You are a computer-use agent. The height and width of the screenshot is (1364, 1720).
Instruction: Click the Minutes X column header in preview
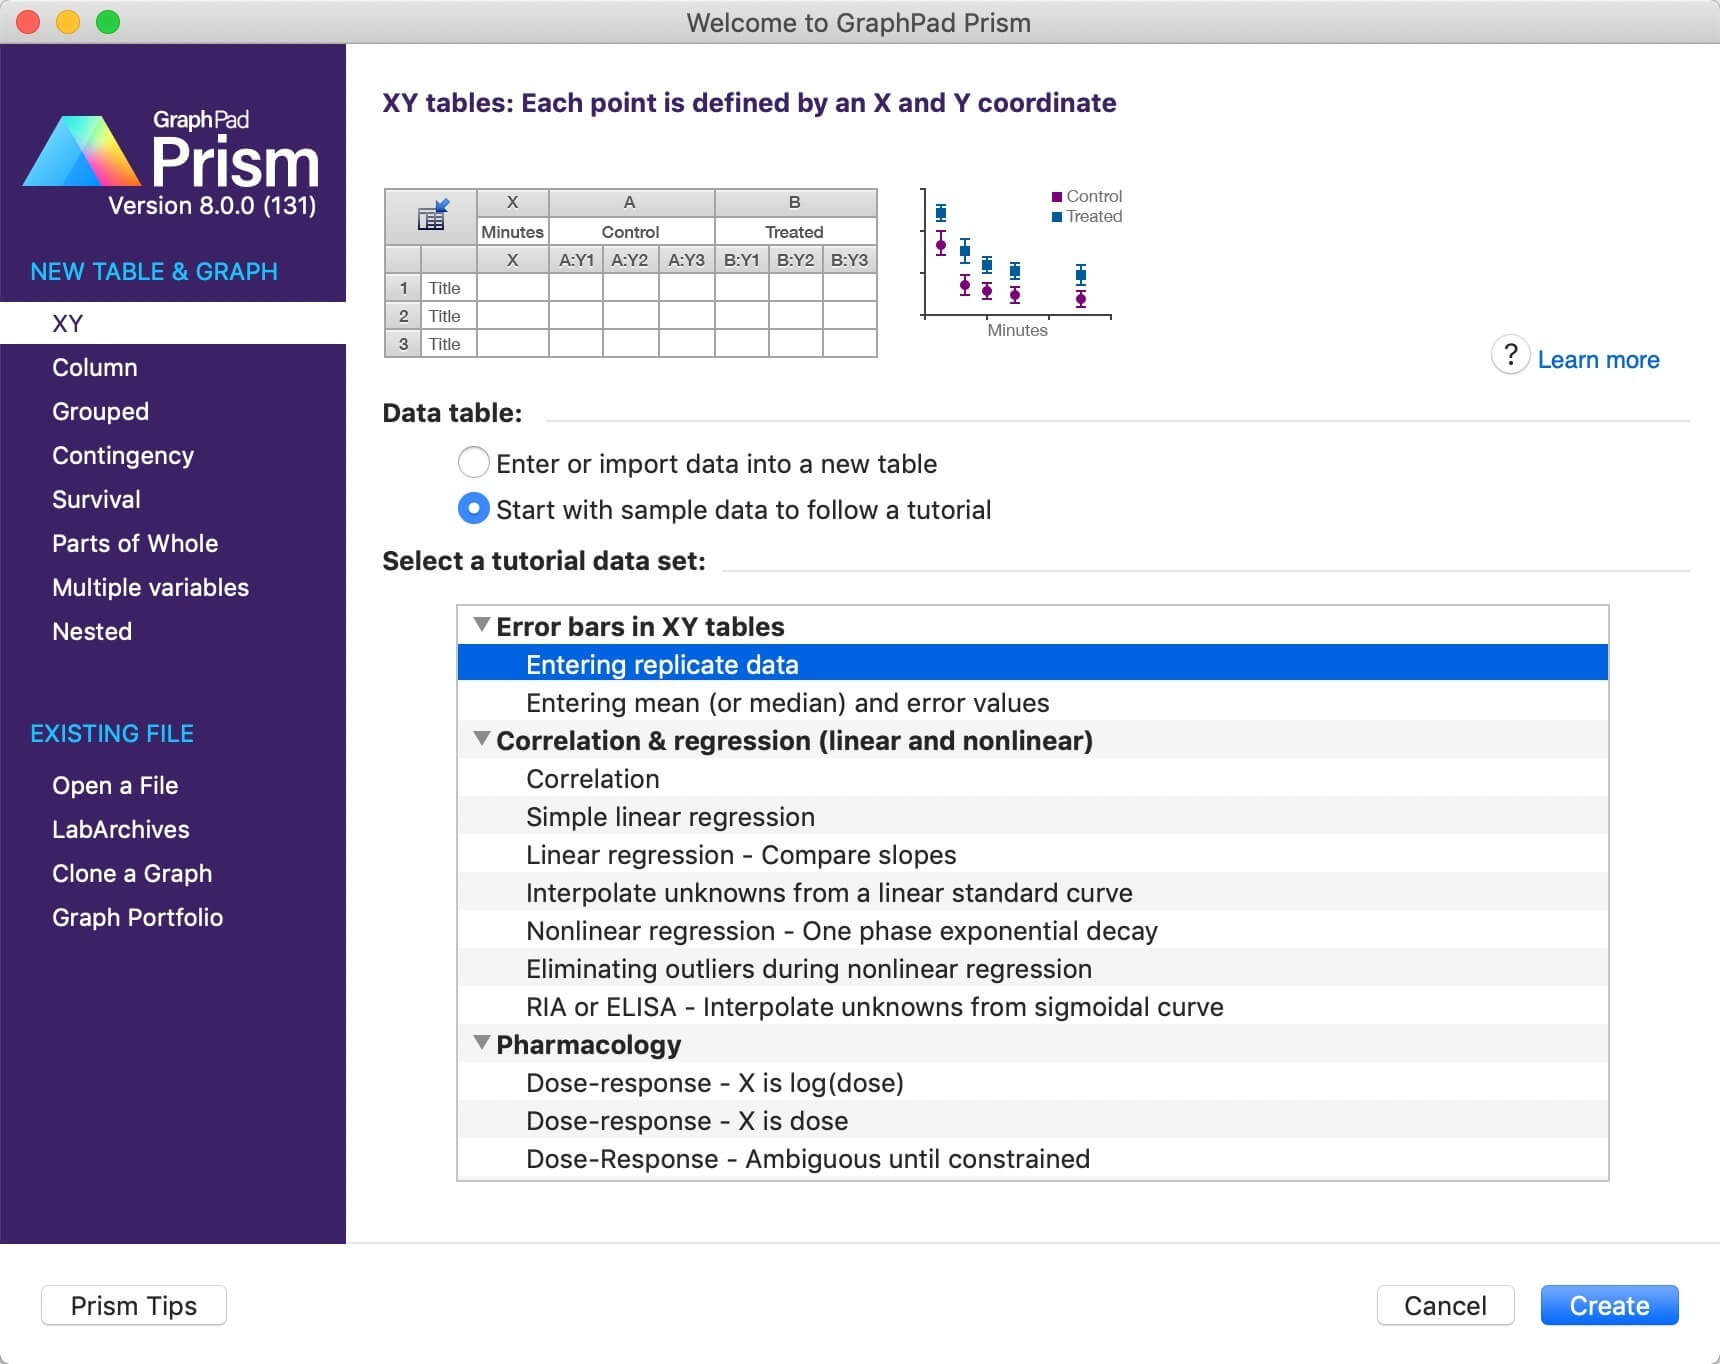click(512, 231)
